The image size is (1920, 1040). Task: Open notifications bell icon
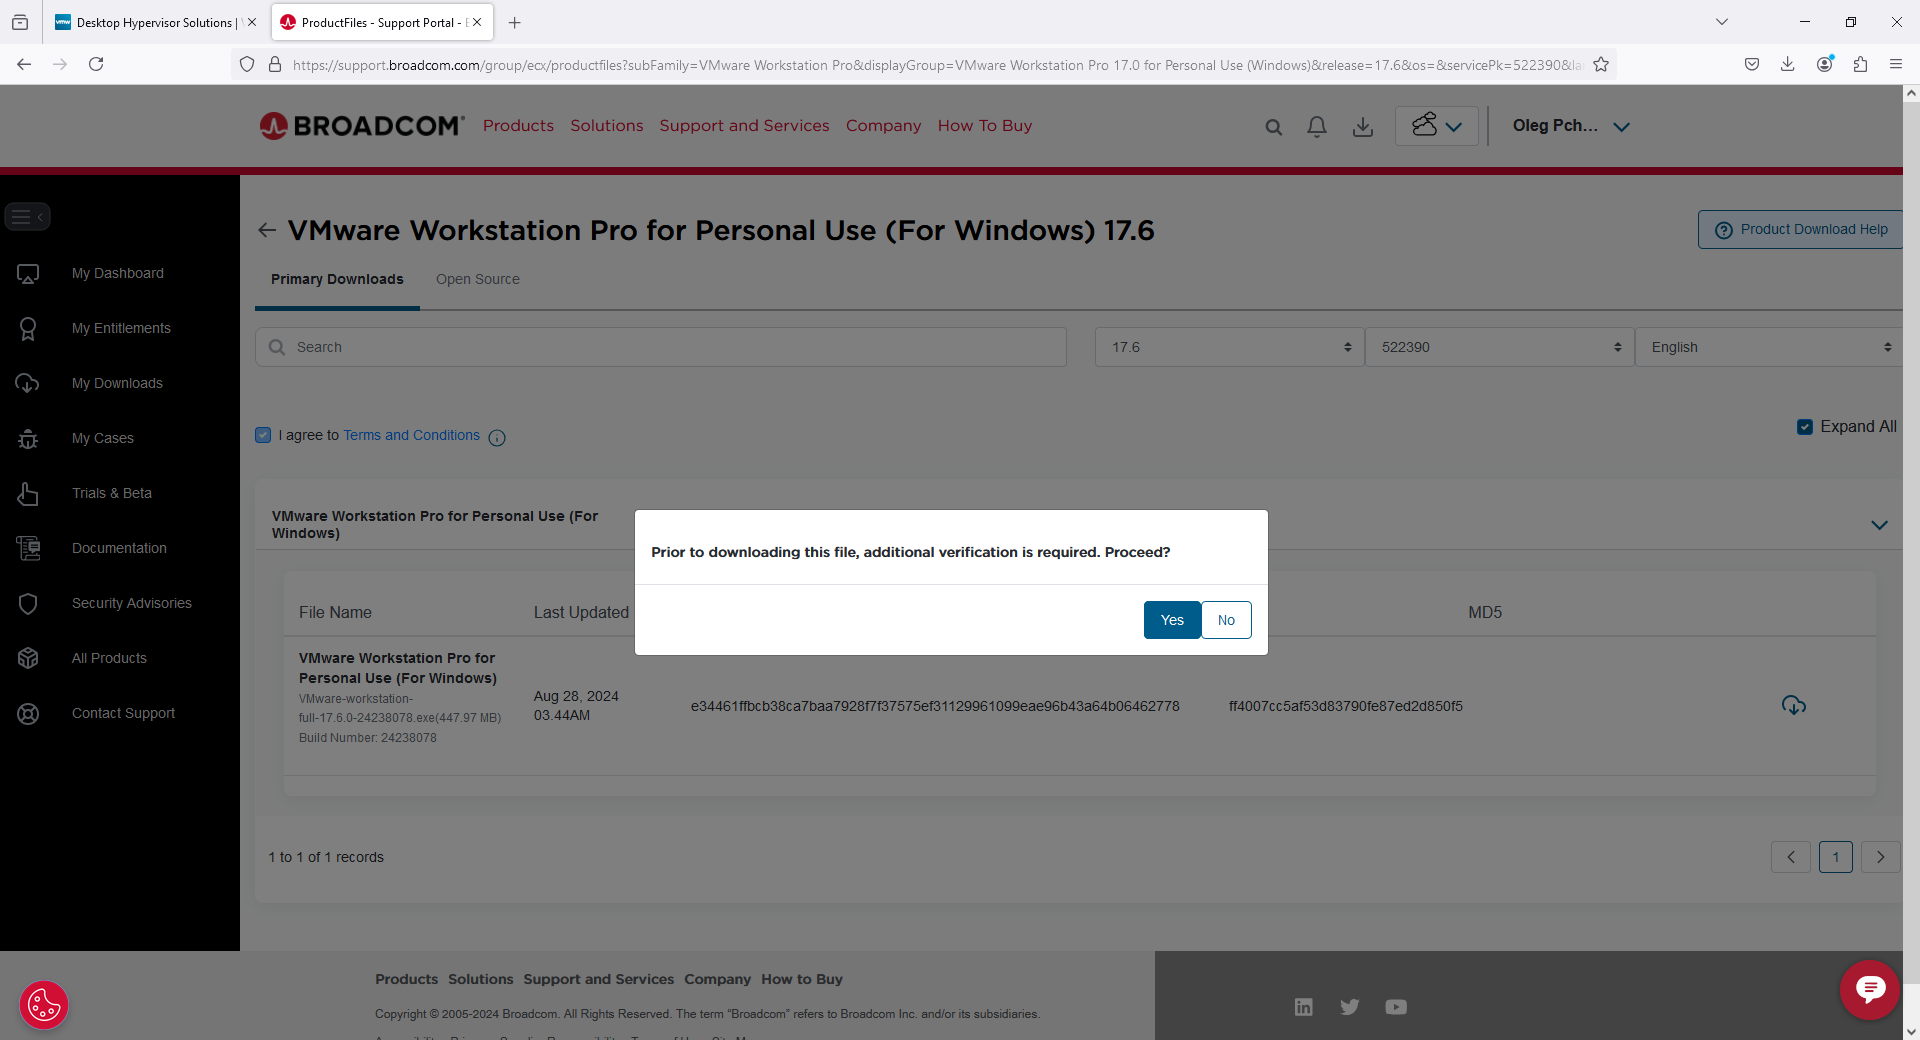pos(1317,127)
